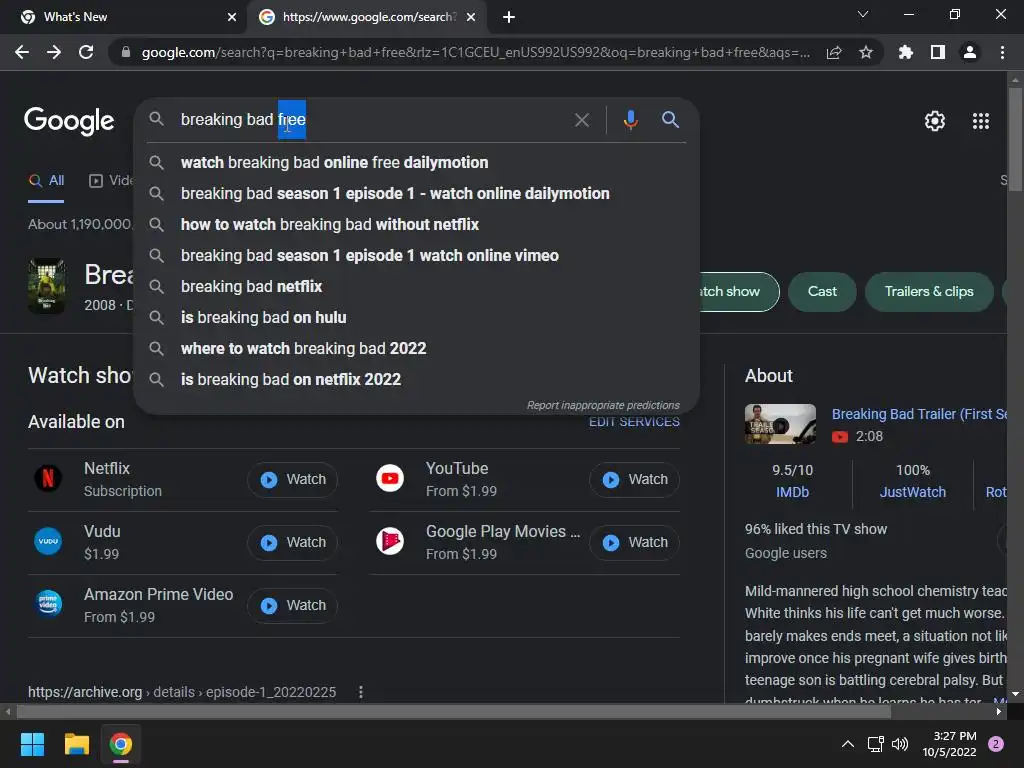Open options for the archive.org result

point(360,692)
